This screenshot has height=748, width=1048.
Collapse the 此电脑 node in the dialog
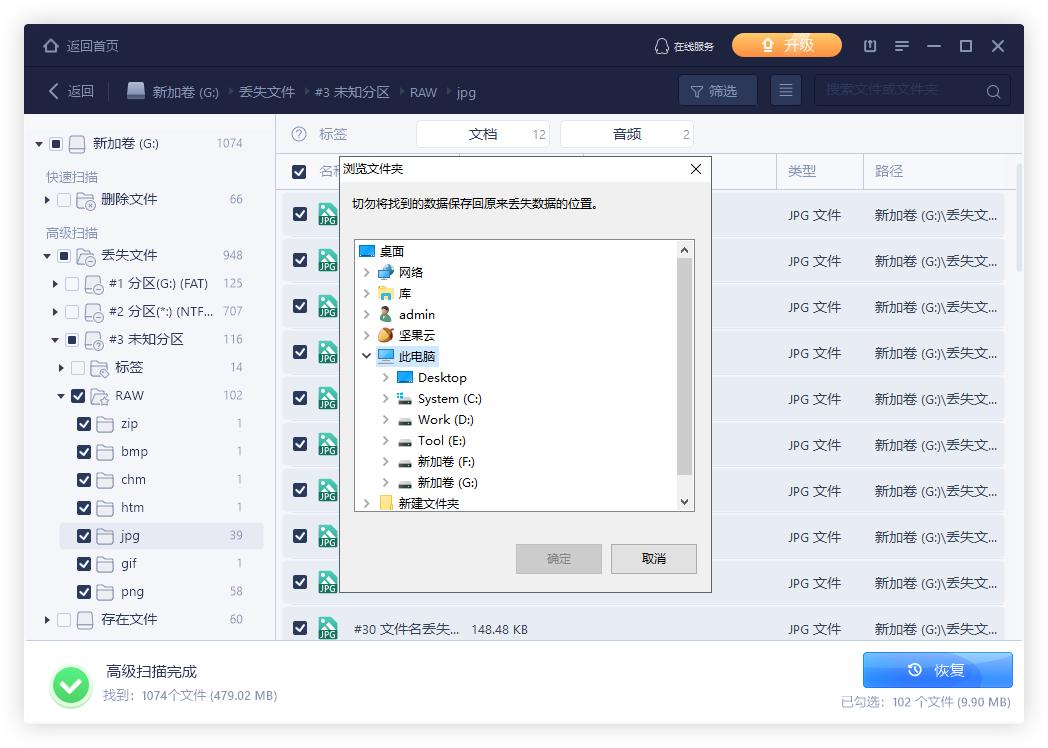click(365, 356)
